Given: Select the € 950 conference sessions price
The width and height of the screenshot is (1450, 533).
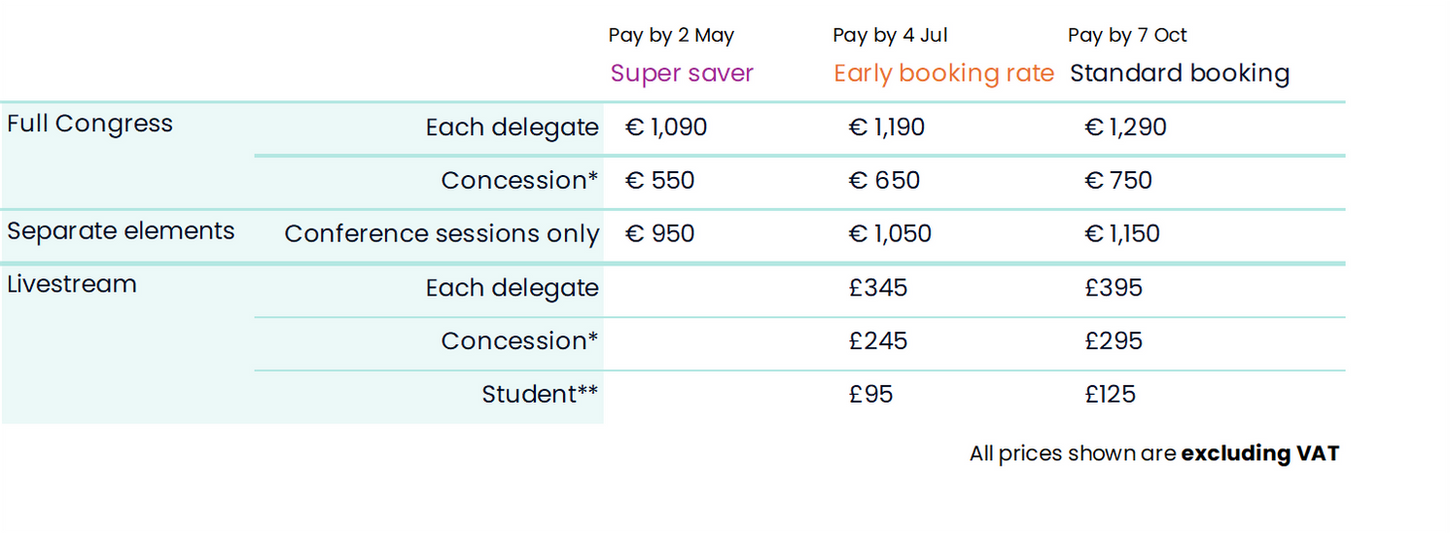Looking at the screenshot, I should [660, 234].
